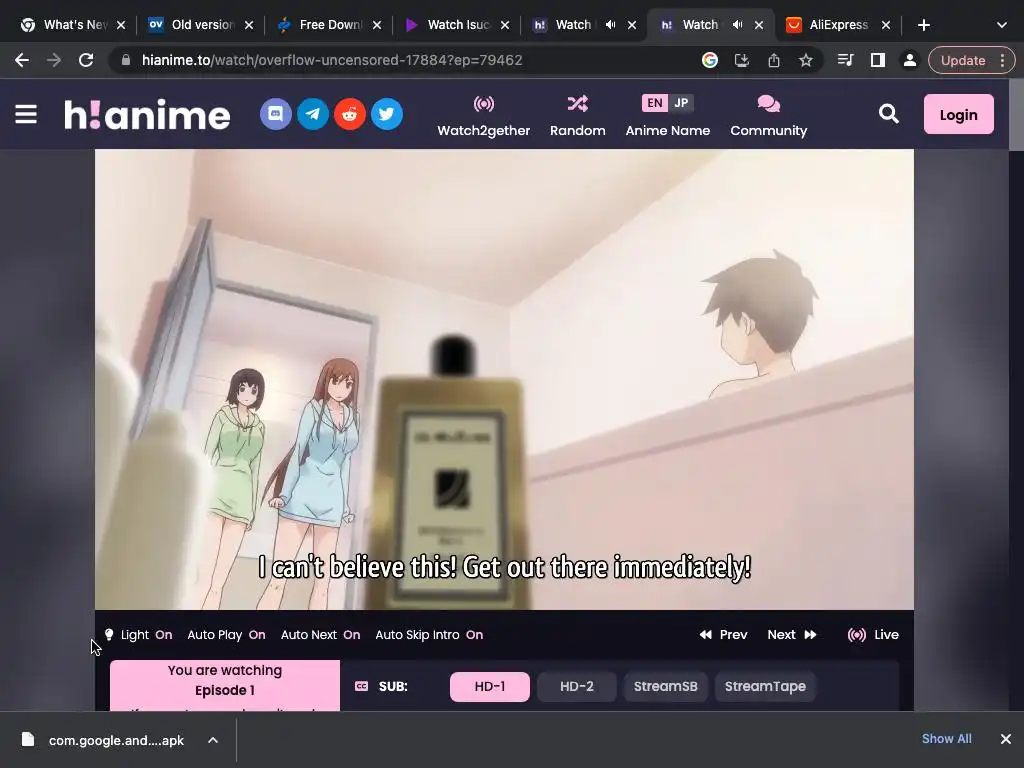The image size is (1024, 768).
Task: Open the Reddit social link
Action: click(x=350, y=114)
